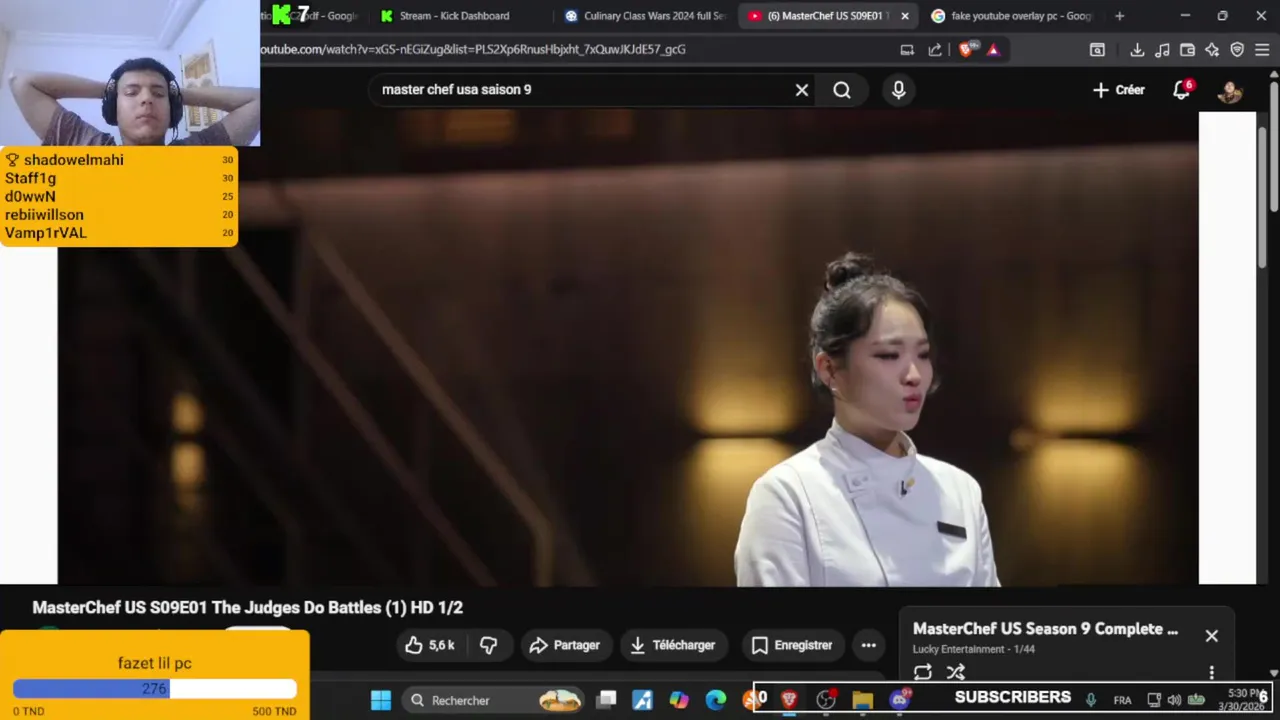The height and width of the screenshot is (720, 1280).
Task: Like the video showing 5,6 k
Action: click(x=430, y=645)
